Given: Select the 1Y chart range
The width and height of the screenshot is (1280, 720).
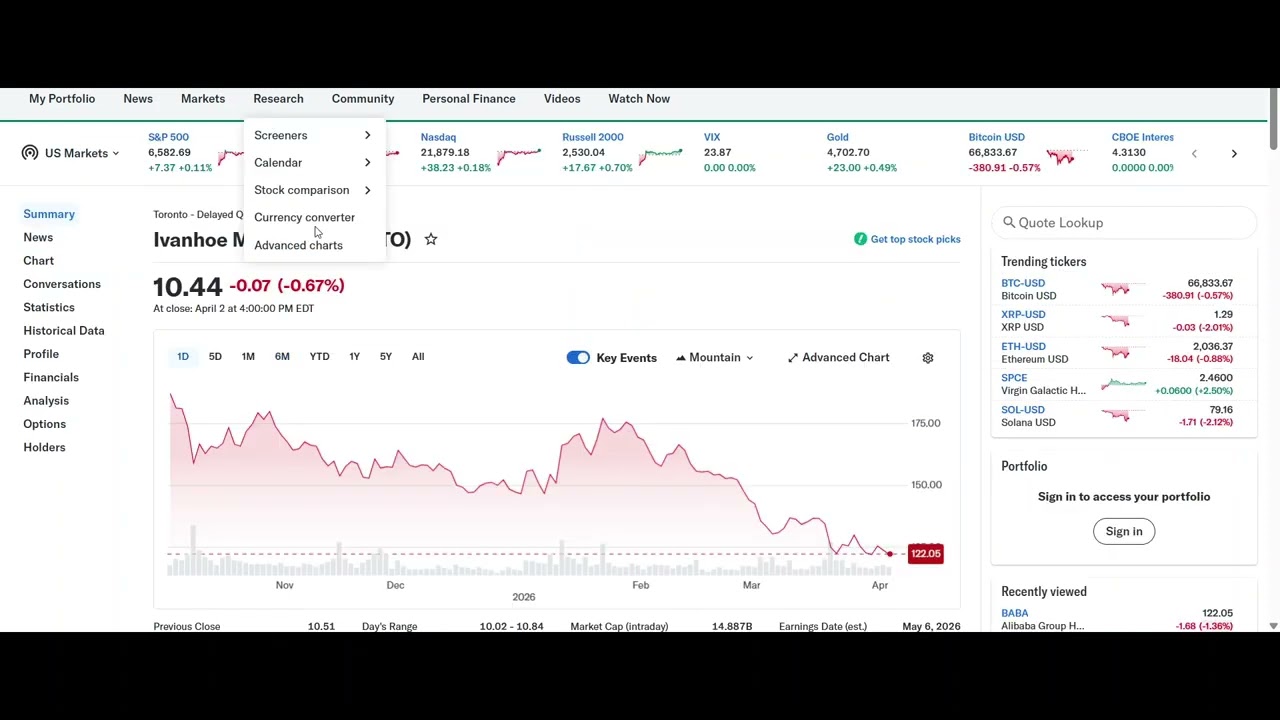Looking at the screenshot, I should coord(354,357).
